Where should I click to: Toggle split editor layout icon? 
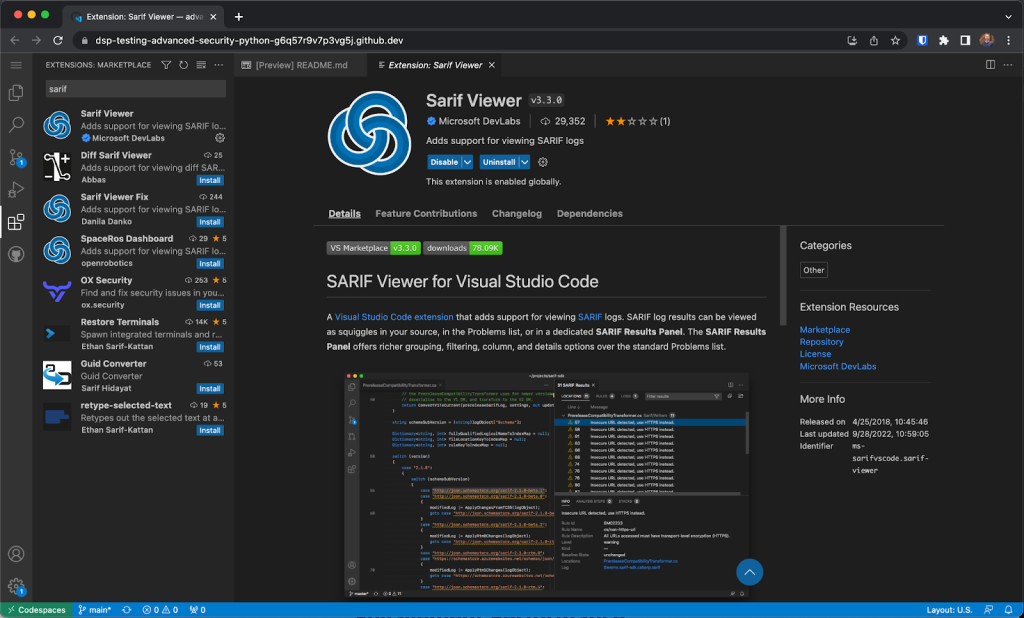tap(990, 65)
